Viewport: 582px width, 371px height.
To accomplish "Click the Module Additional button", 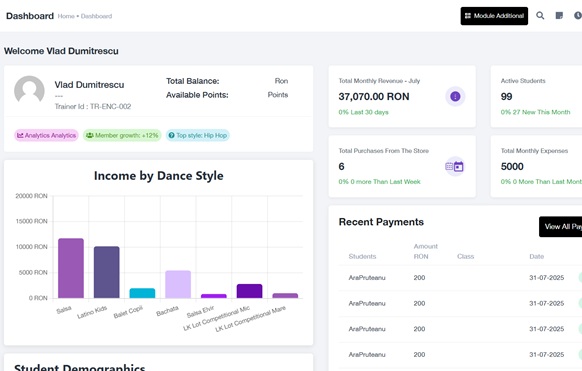I will pos(494,16).
